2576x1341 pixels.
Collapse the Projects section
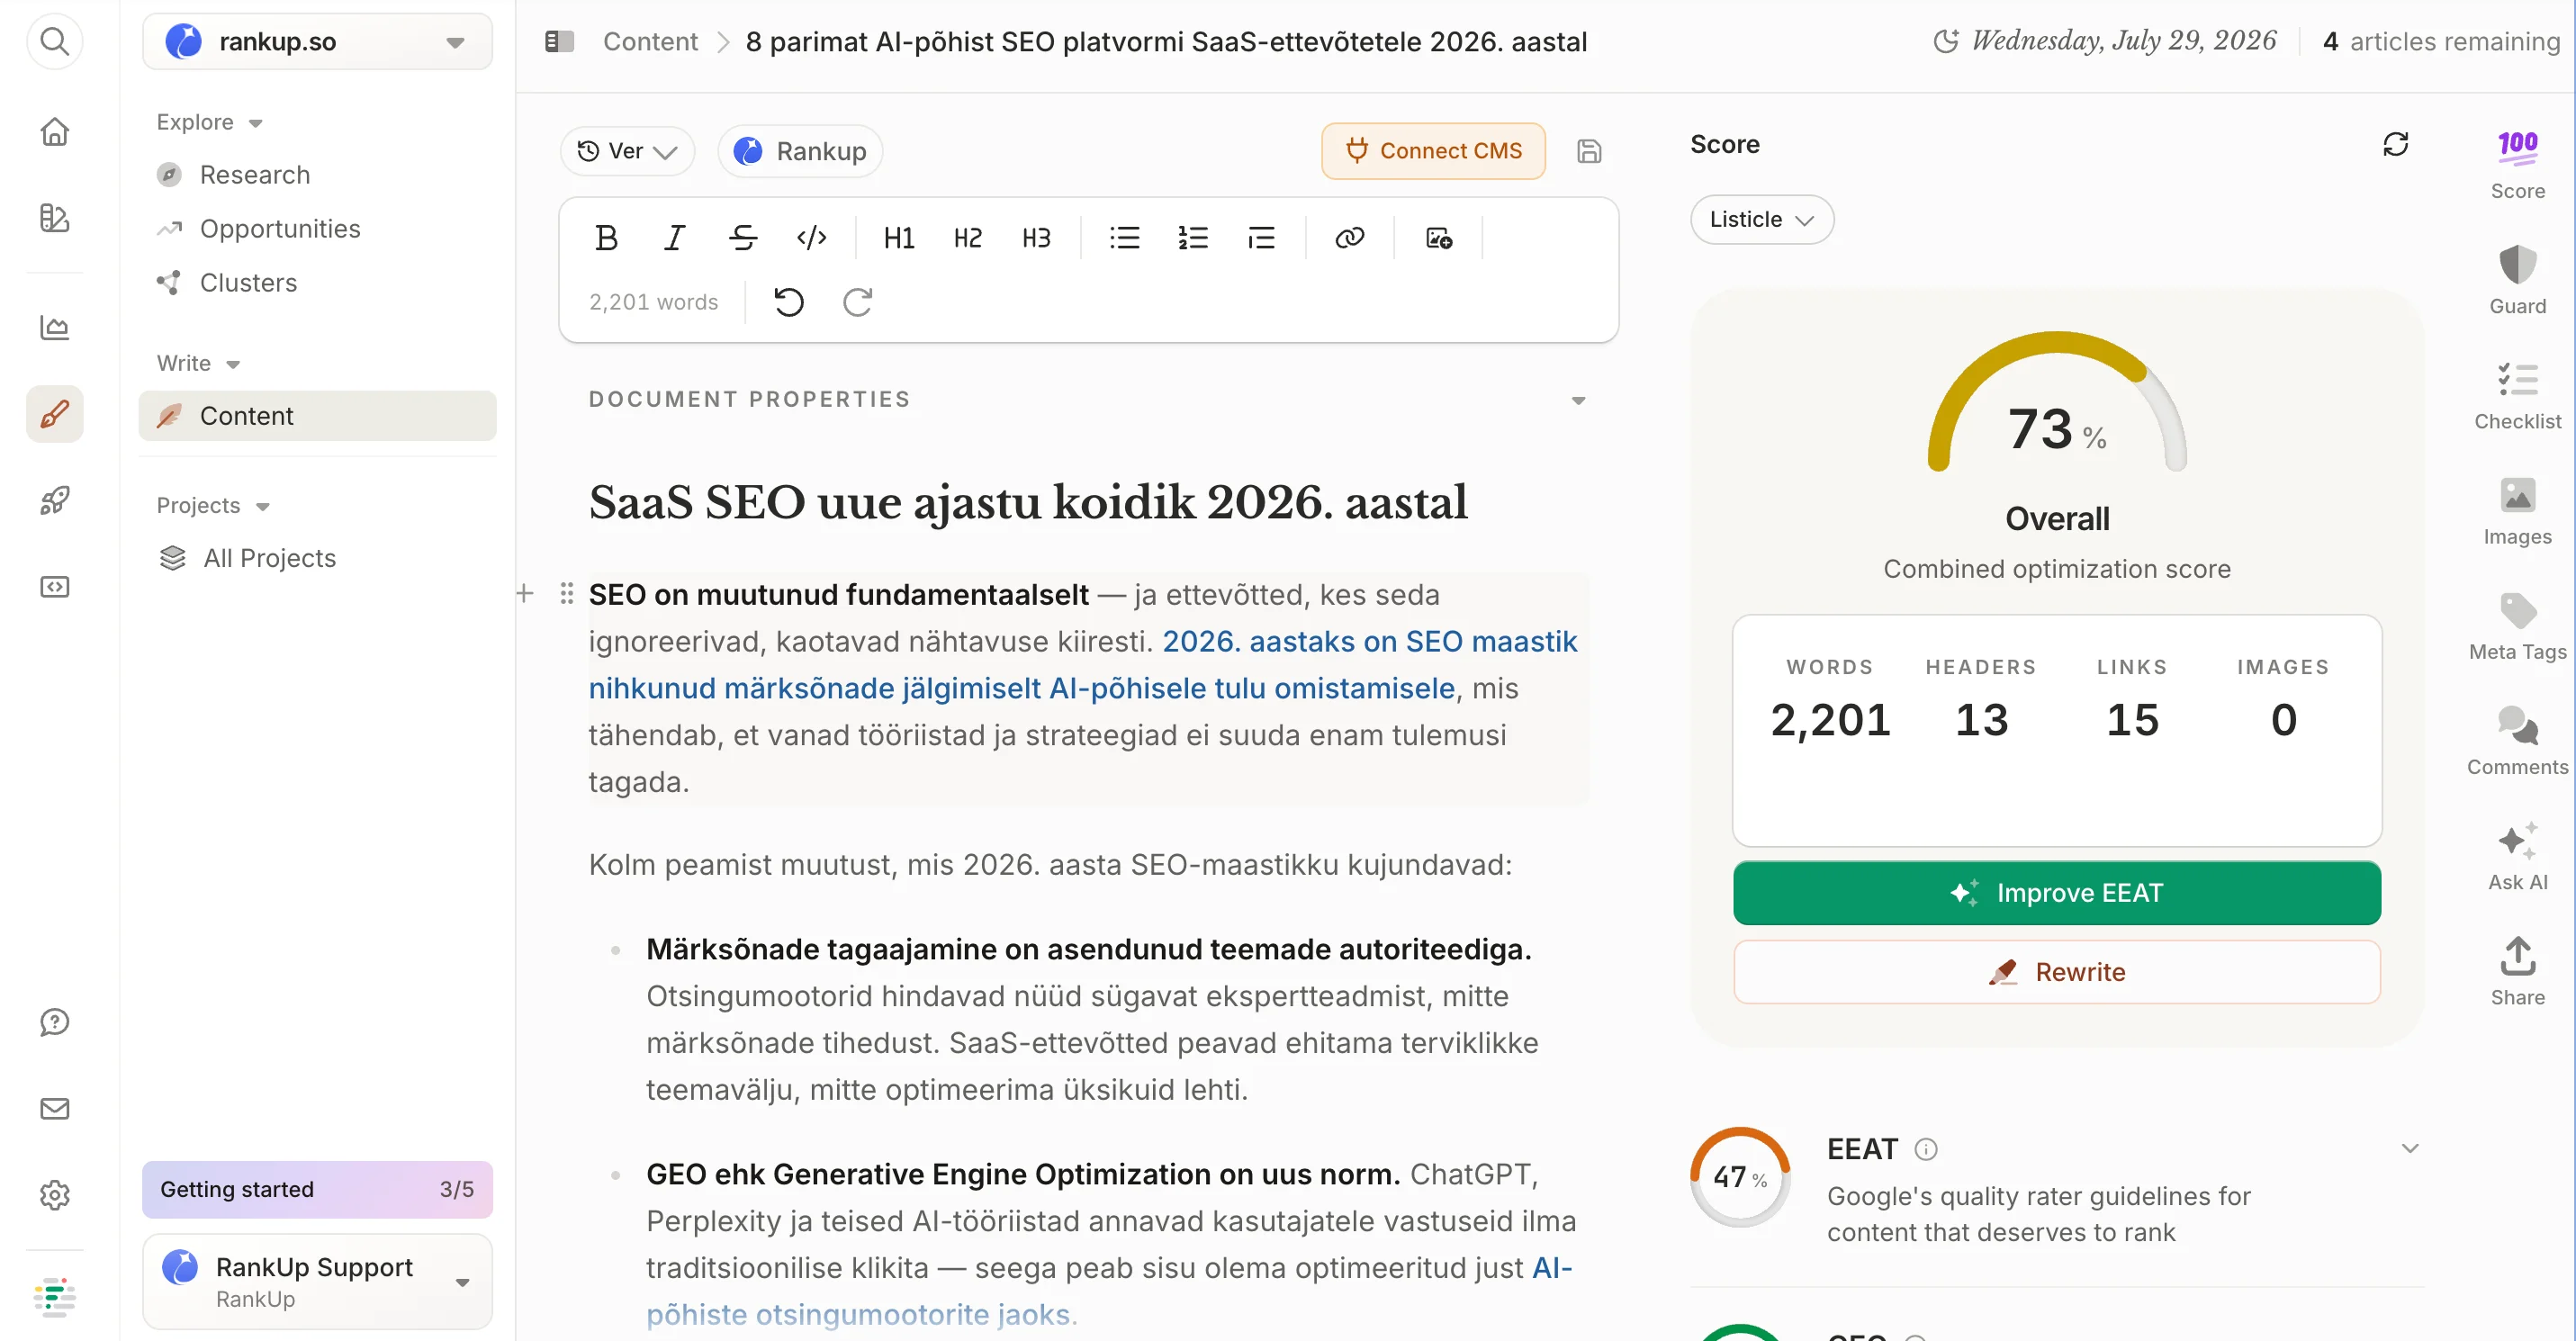coord(213,505)
